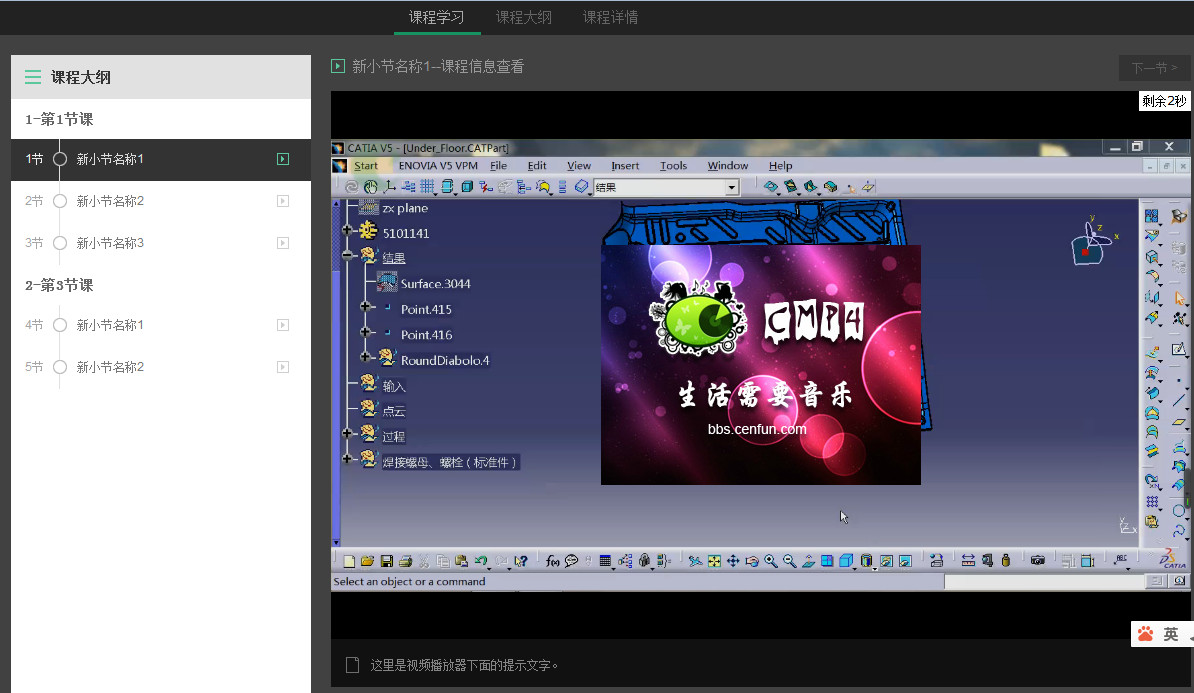The image size is (1194, 693).
Task: Open the ENOVIA V5 VPM menu
Action: tap(438, 165)
